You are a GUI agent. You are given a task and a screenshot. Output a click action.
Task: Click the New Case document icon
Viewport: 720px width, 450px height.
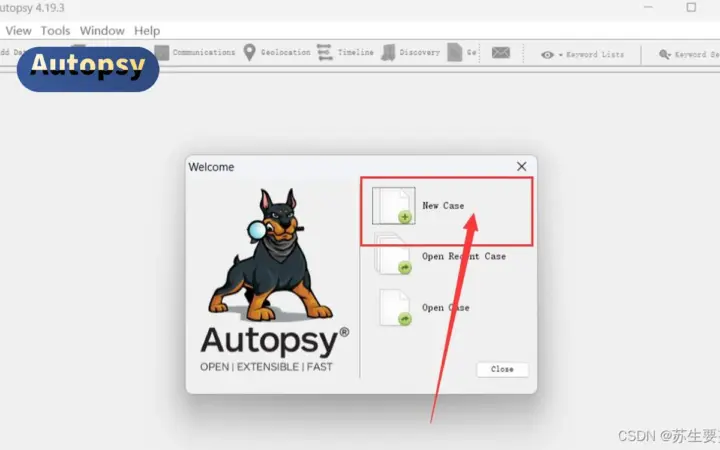pos(394,206)
